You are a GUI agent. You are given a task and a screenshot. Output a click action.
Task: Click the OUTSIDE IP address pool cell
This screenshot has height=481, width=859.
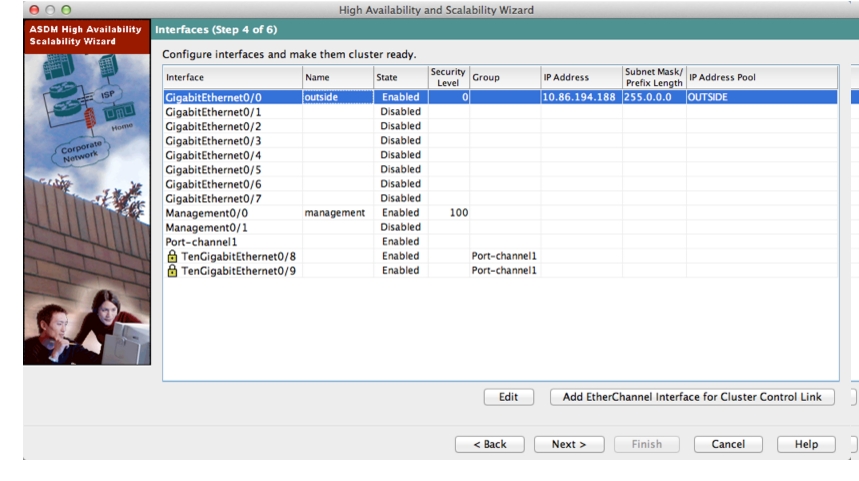(x=762, y=97)
